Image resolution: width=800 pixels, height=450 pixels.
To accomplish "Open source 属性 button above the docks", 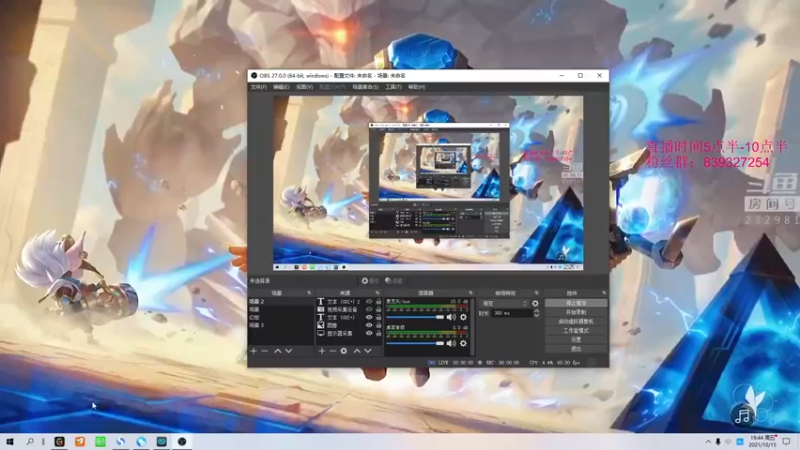I will pyautogui.click(x=370, y=281).
